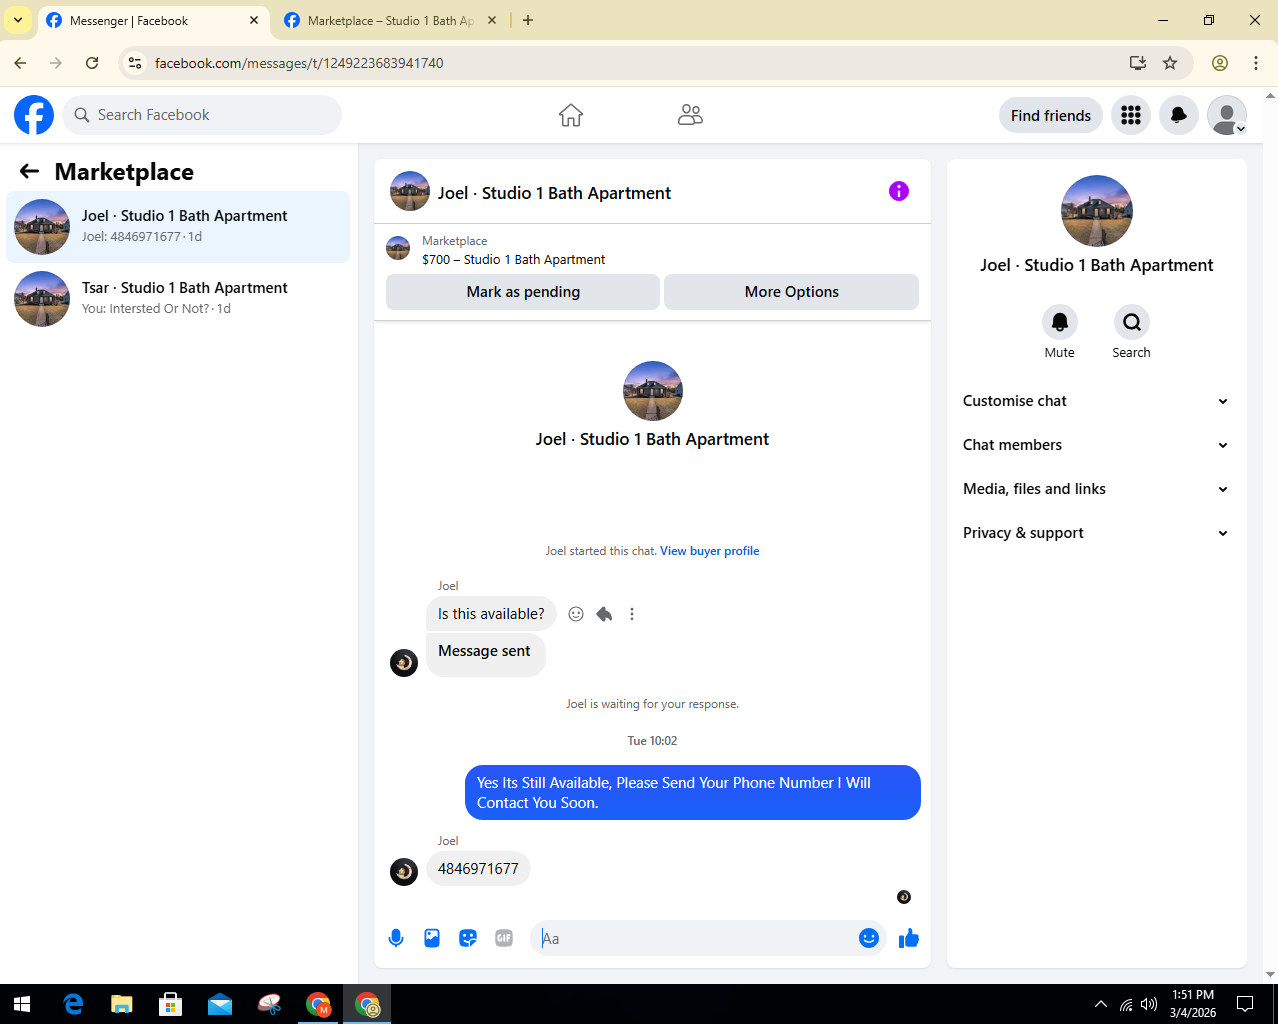Click Mark as pending button
Image resolution: width=1278 pixels, height=1024 pixels.
(523, 292)
